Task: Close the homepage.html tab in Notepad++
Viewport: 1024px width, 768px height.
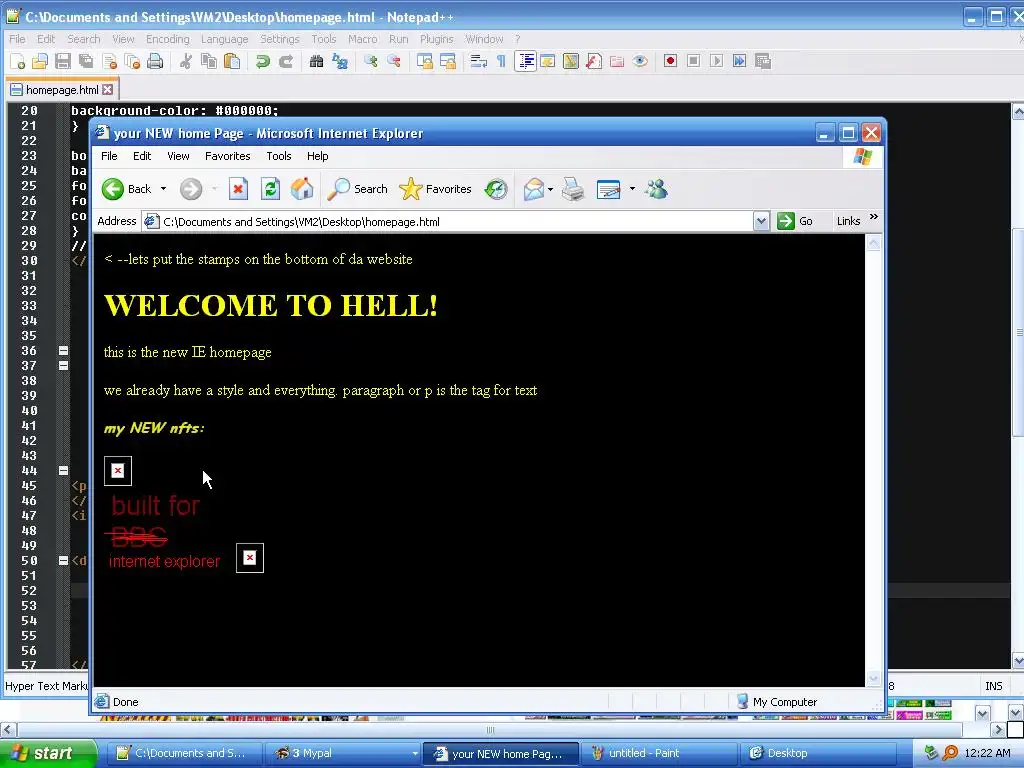Action: [x=108, y=89]
